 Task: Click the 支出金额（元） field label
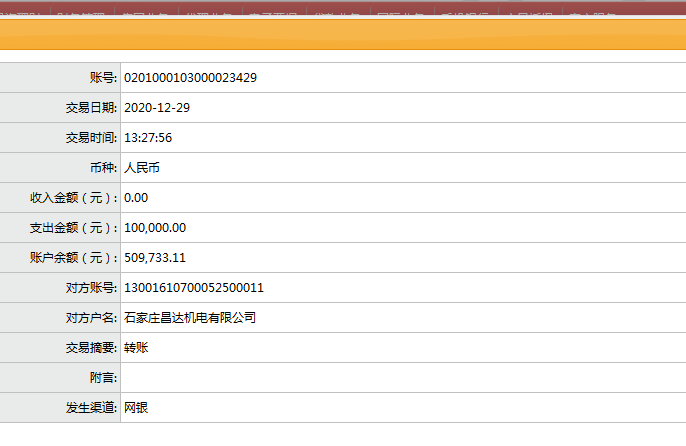pyautogui.click(x=74, y=228)
